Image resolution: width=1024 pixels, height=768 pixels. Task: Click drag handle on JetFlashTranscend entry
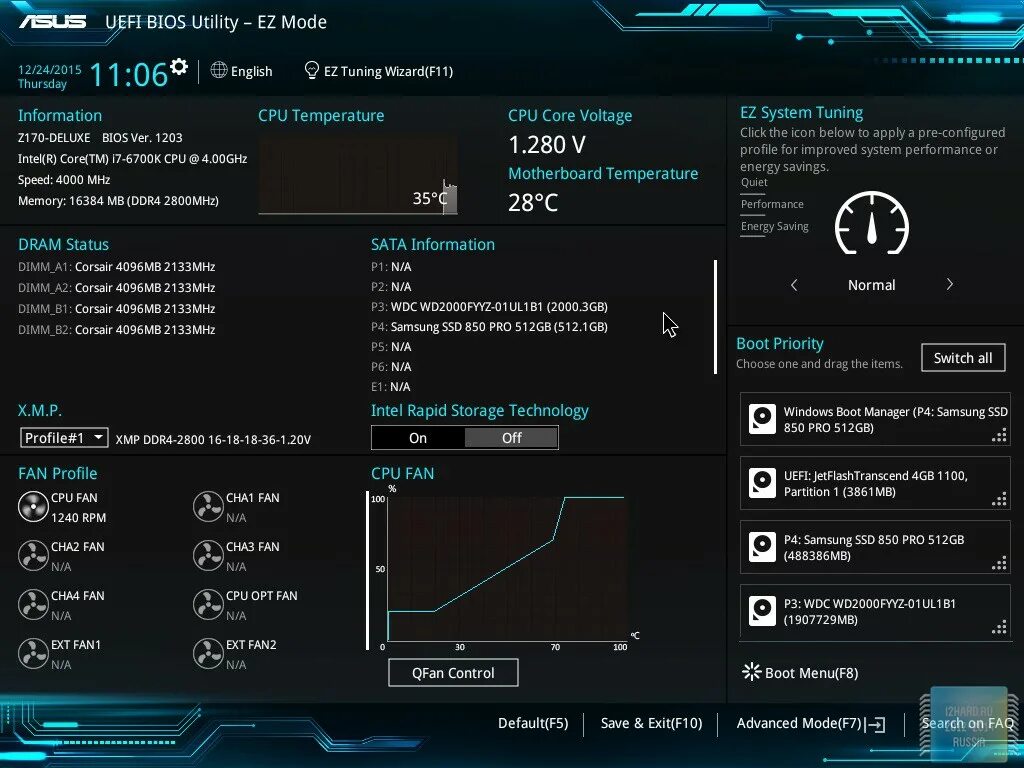click(x=999, y=499)
